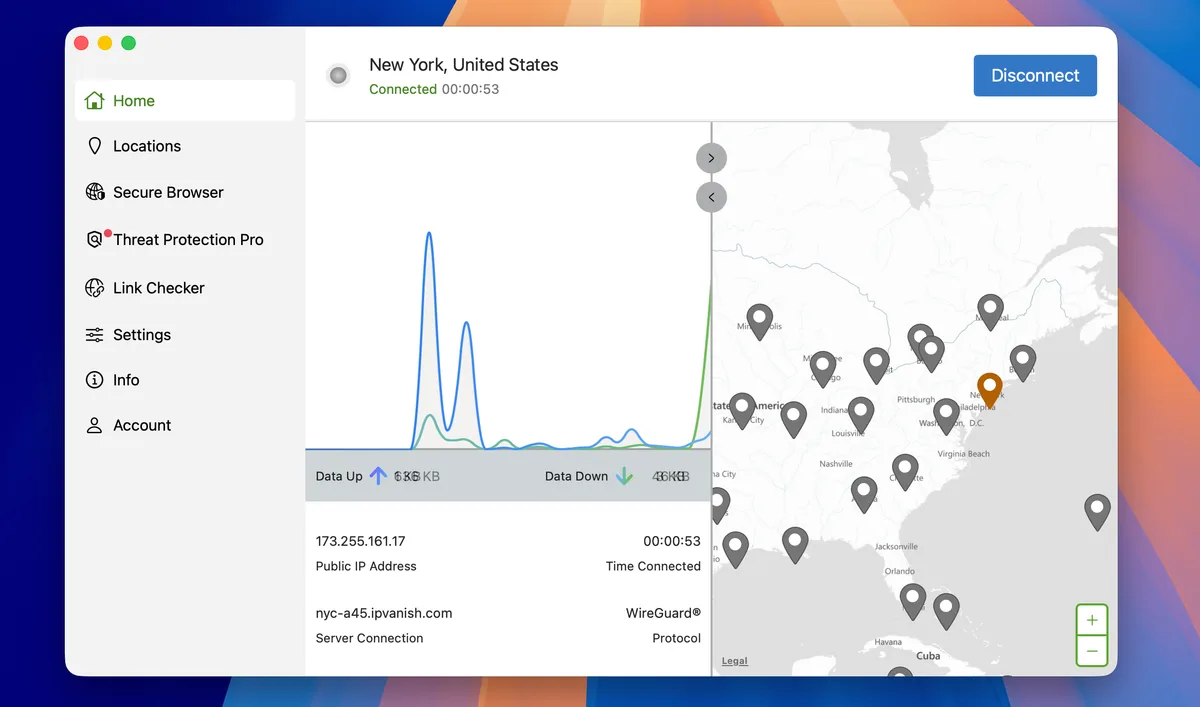Select the Kansas City map pin
1200x707 pixels.
tap(742, 409)
